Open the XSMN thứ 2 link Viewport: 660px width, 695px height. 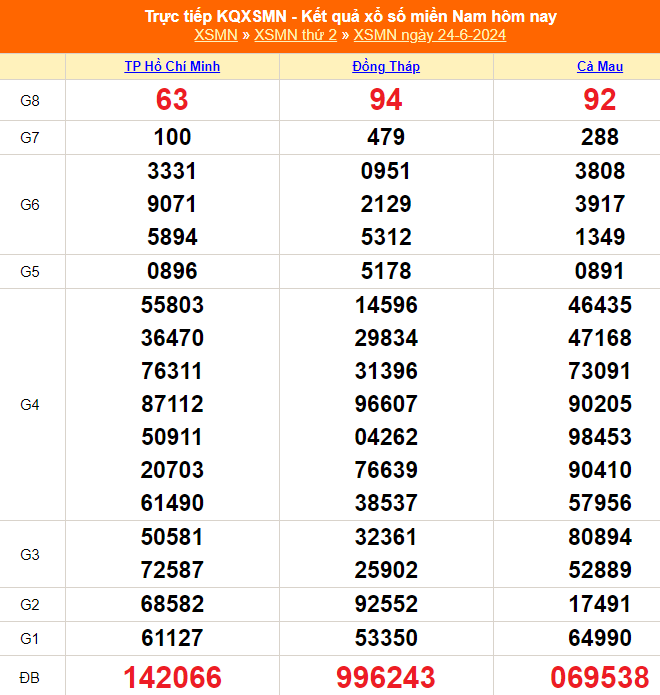[x=295, y=35]
